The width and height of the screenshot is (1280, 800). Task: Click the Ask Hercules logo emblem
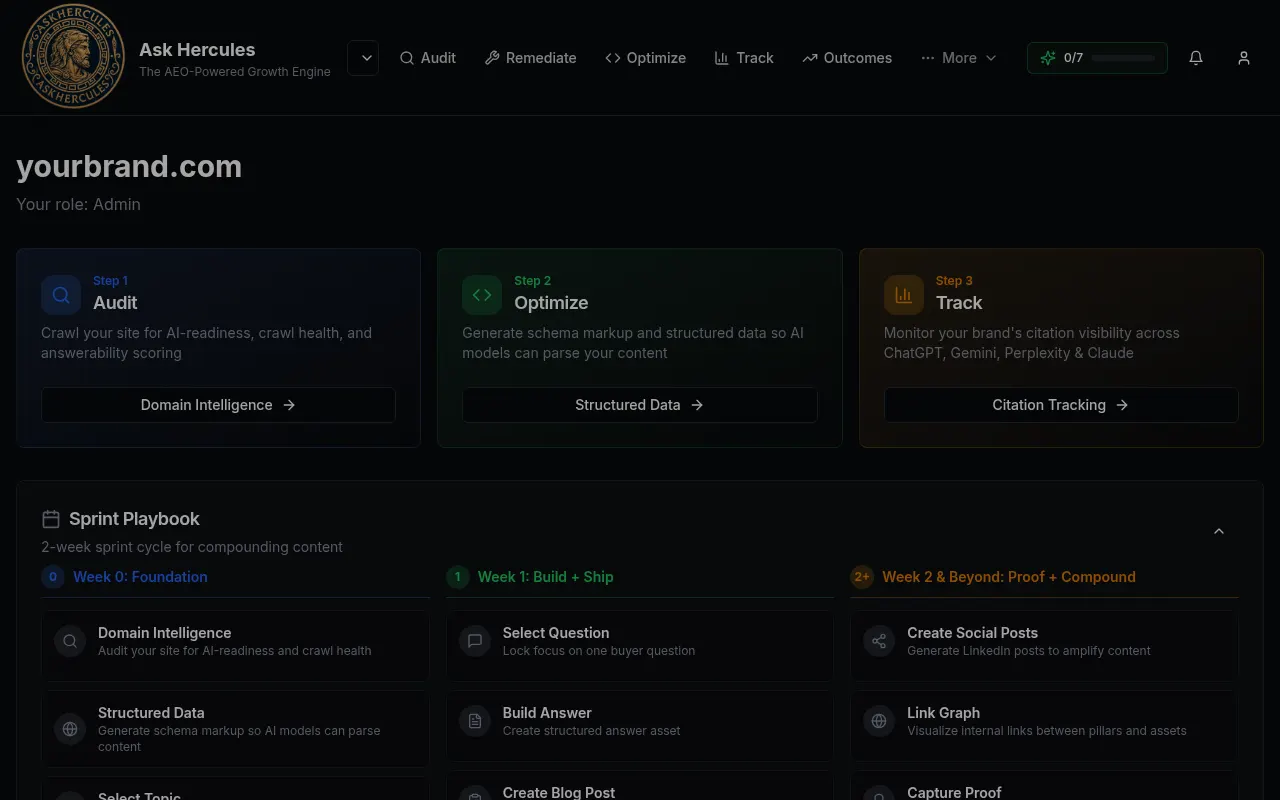click(73, 57)
